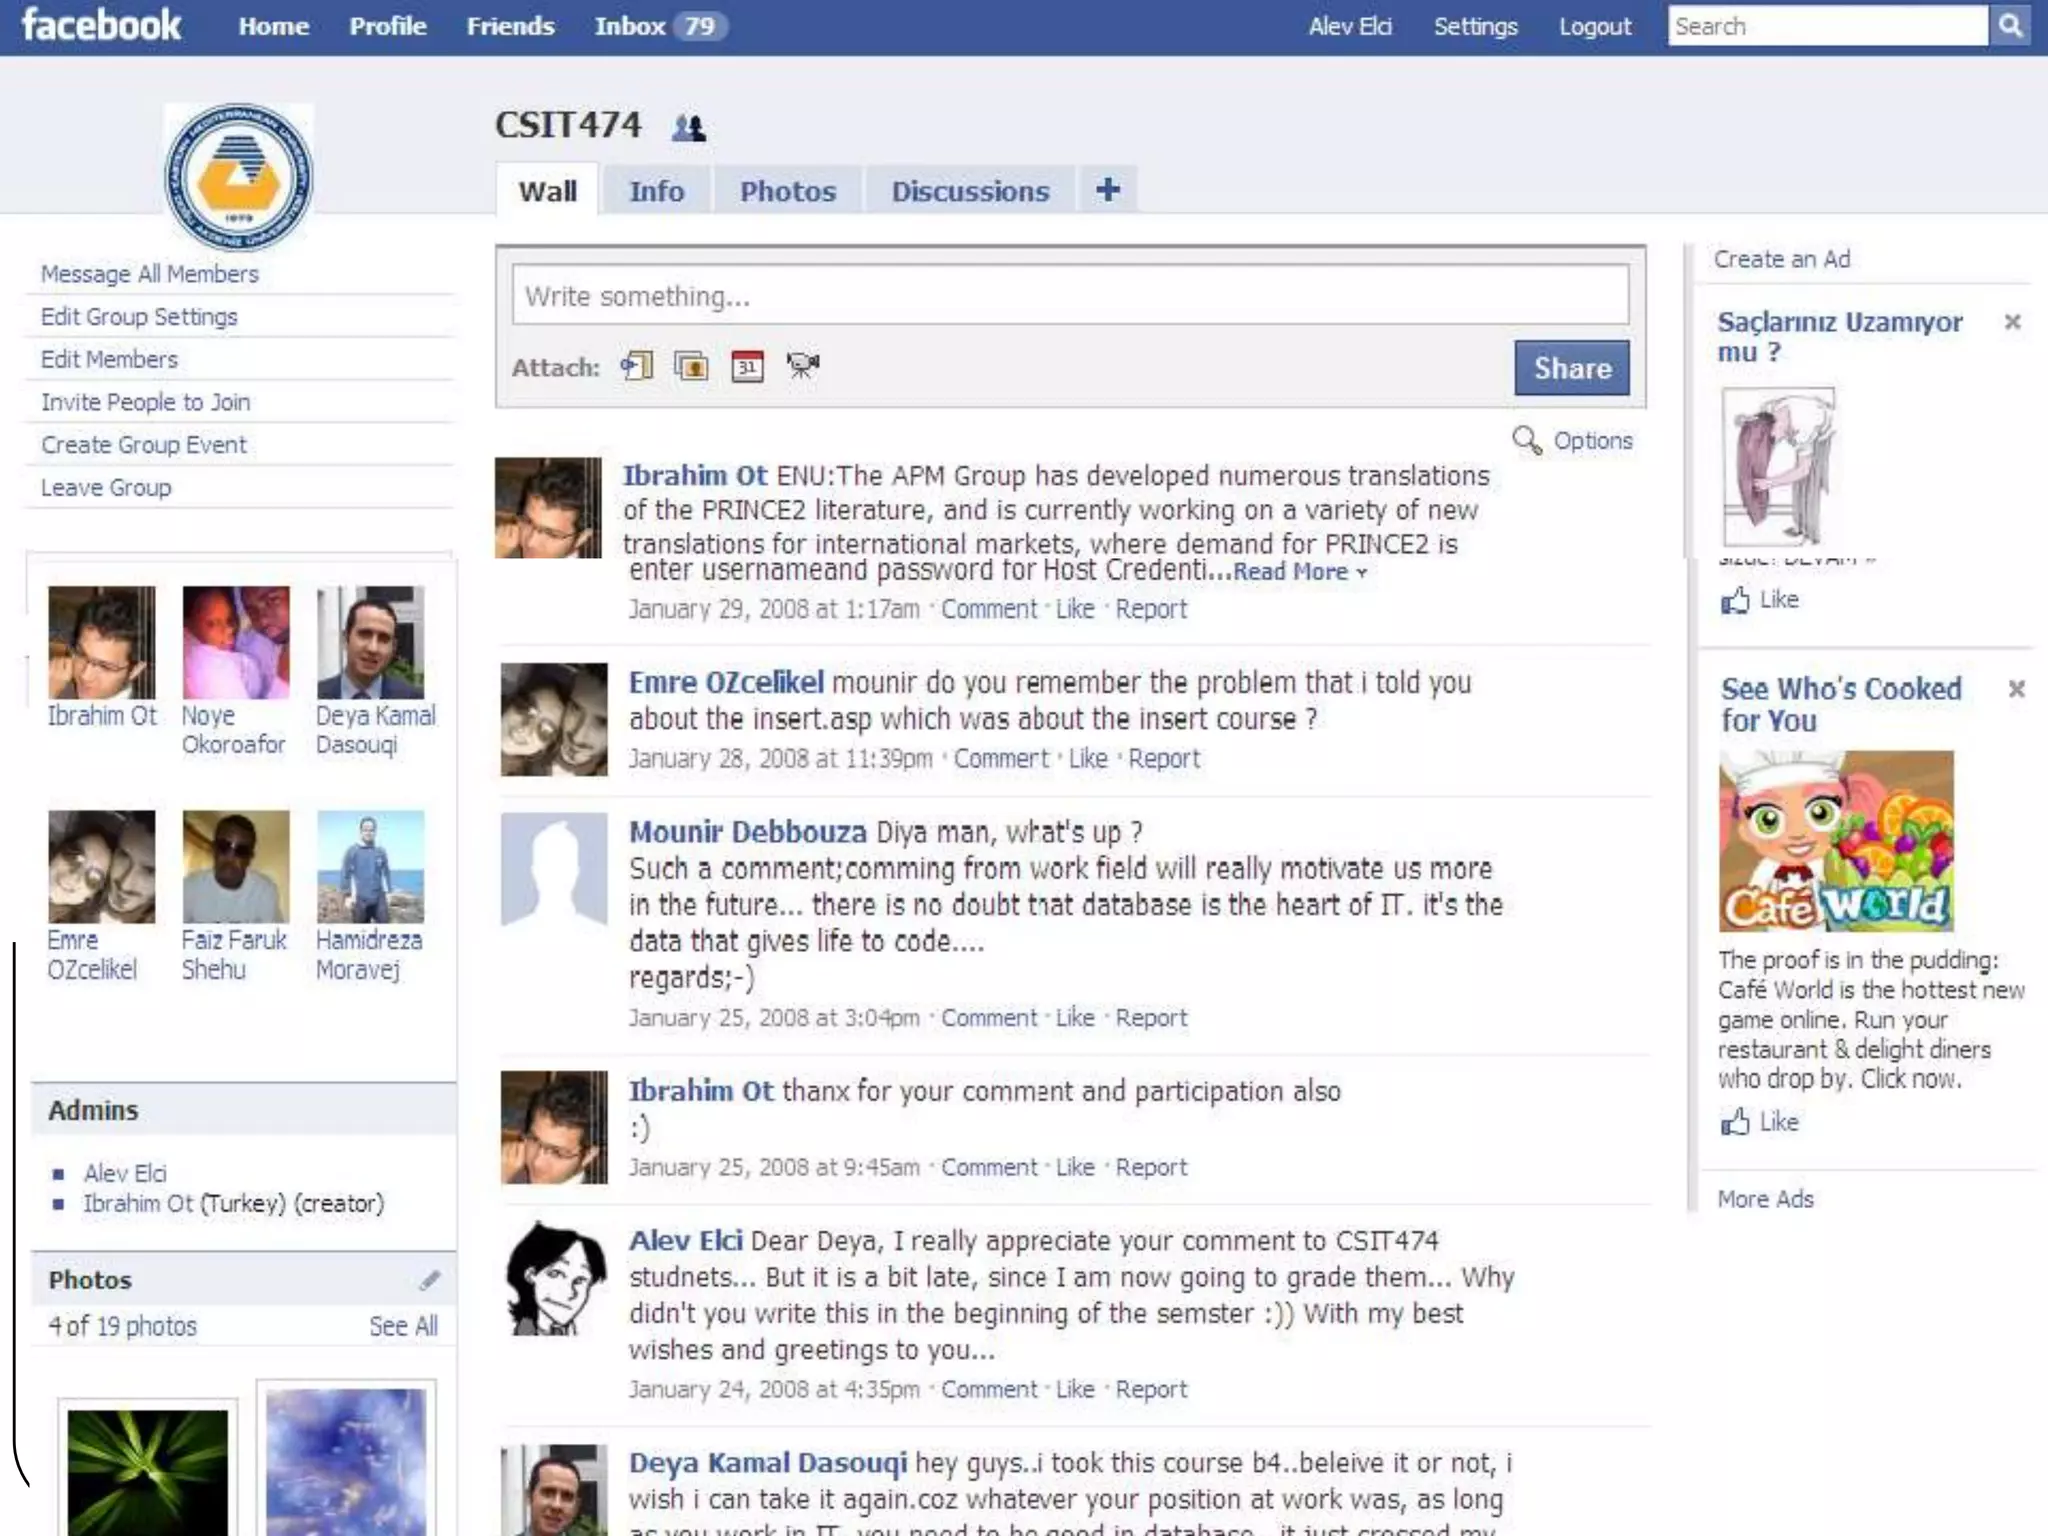The height and width of the screenshot is (1536, 2048).
Task: Click the pencil edit icon in Photos
Action: [x=430, y=1280]
